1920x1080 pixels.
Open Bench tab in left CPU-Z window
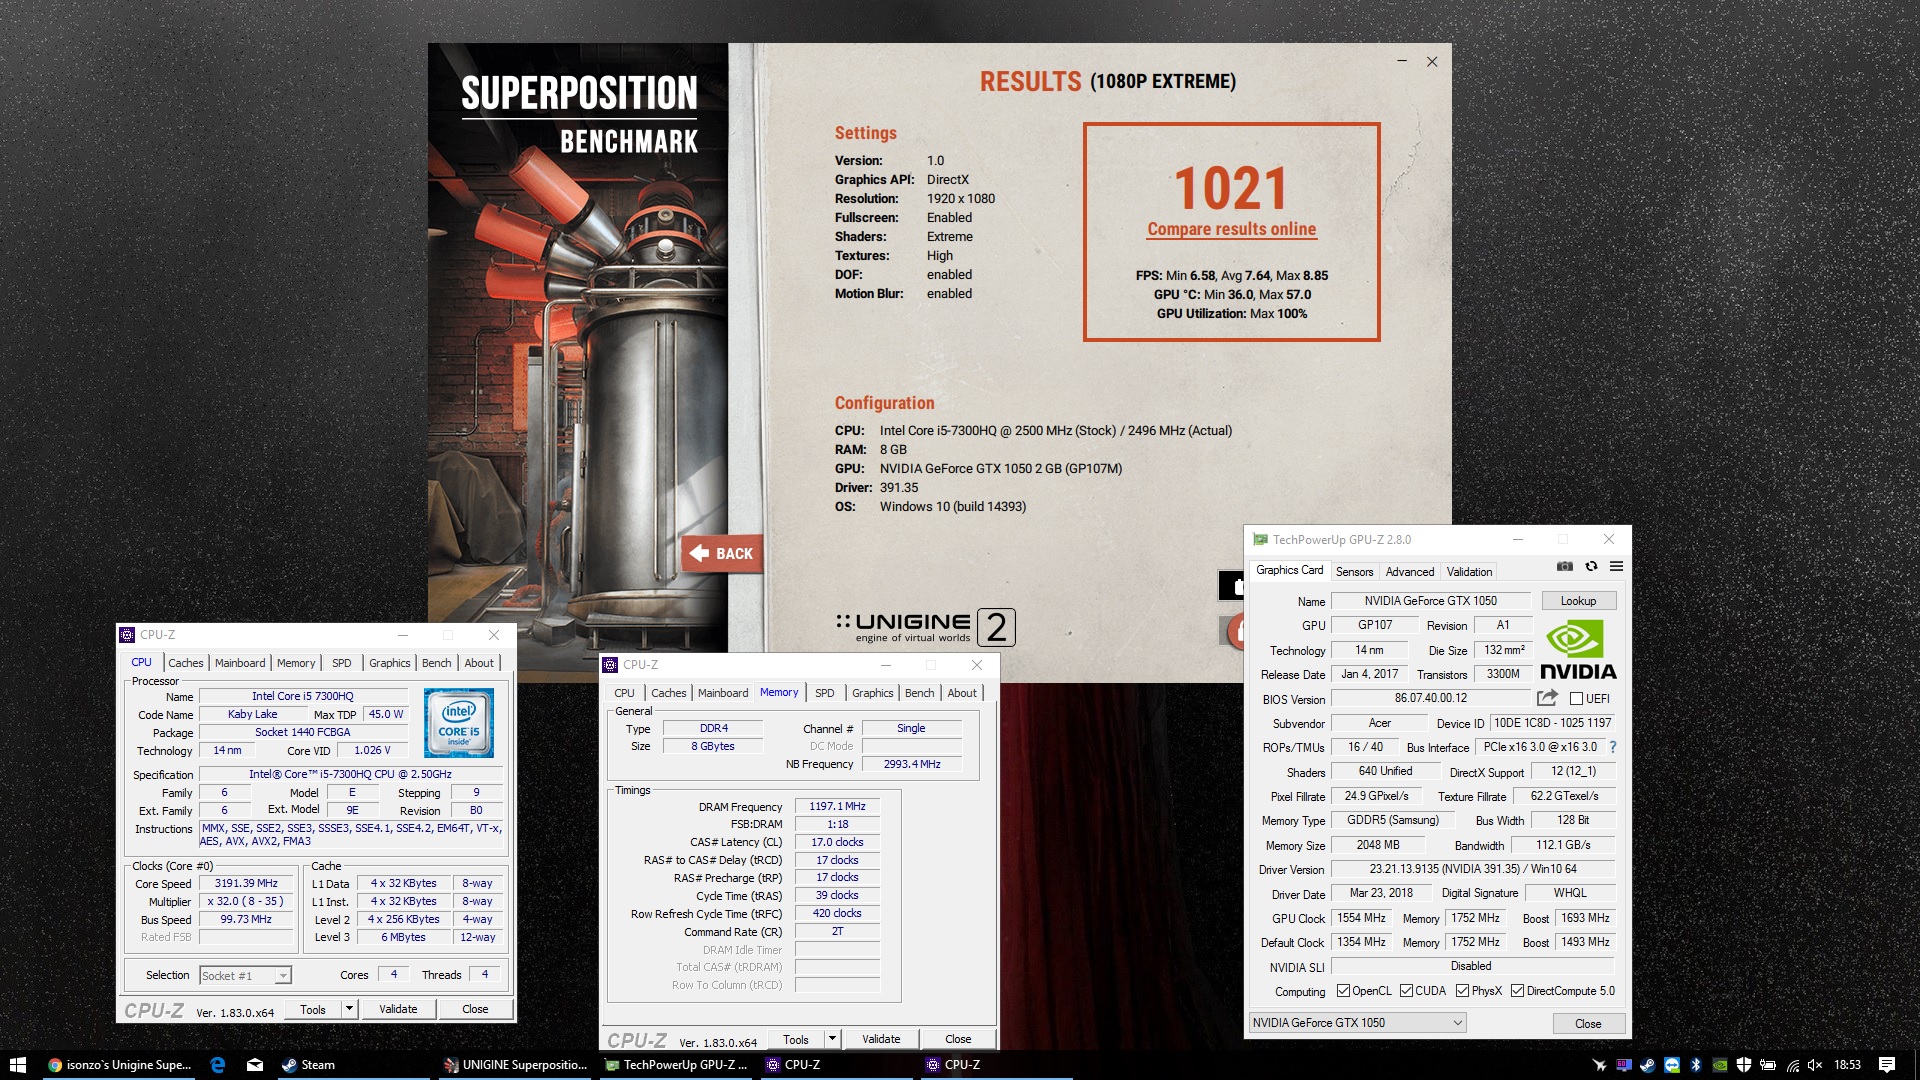click(436, 663)
